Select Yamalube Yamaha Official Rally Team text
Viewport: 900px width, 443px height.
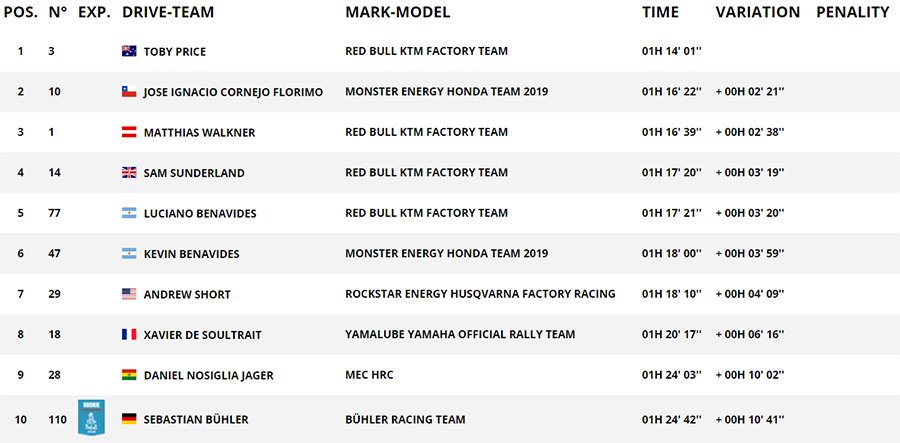point(460,334)
